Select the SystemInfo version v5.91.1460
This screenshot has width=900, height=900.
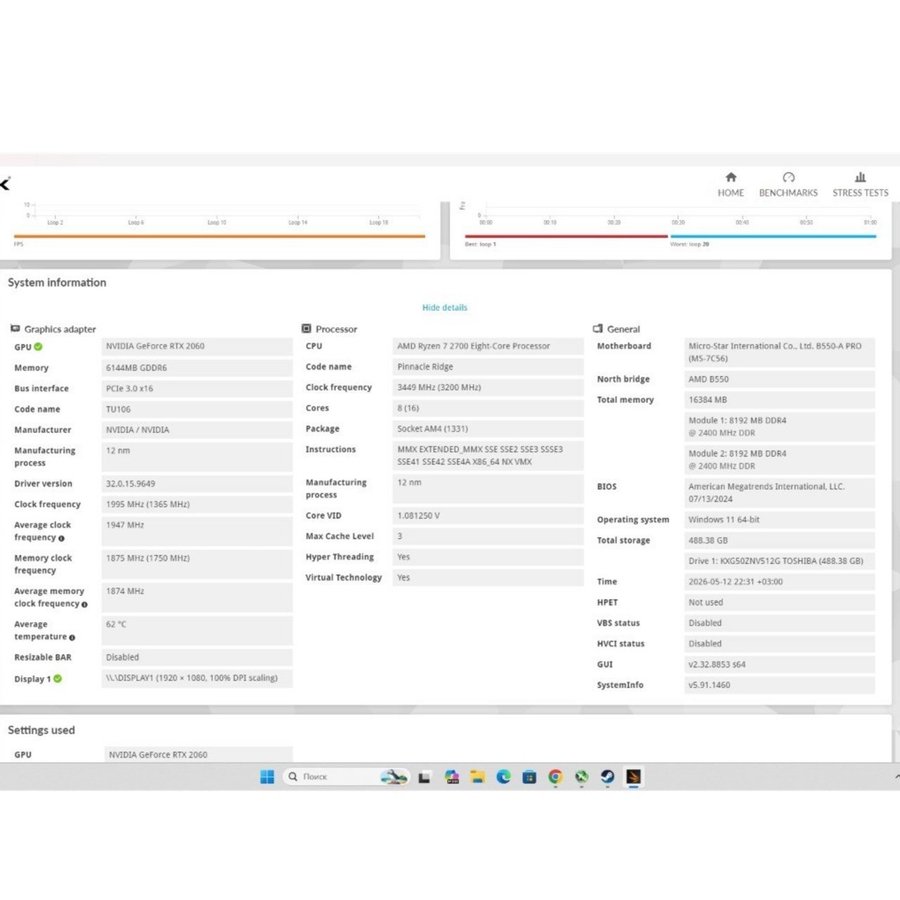pos(779,685)
